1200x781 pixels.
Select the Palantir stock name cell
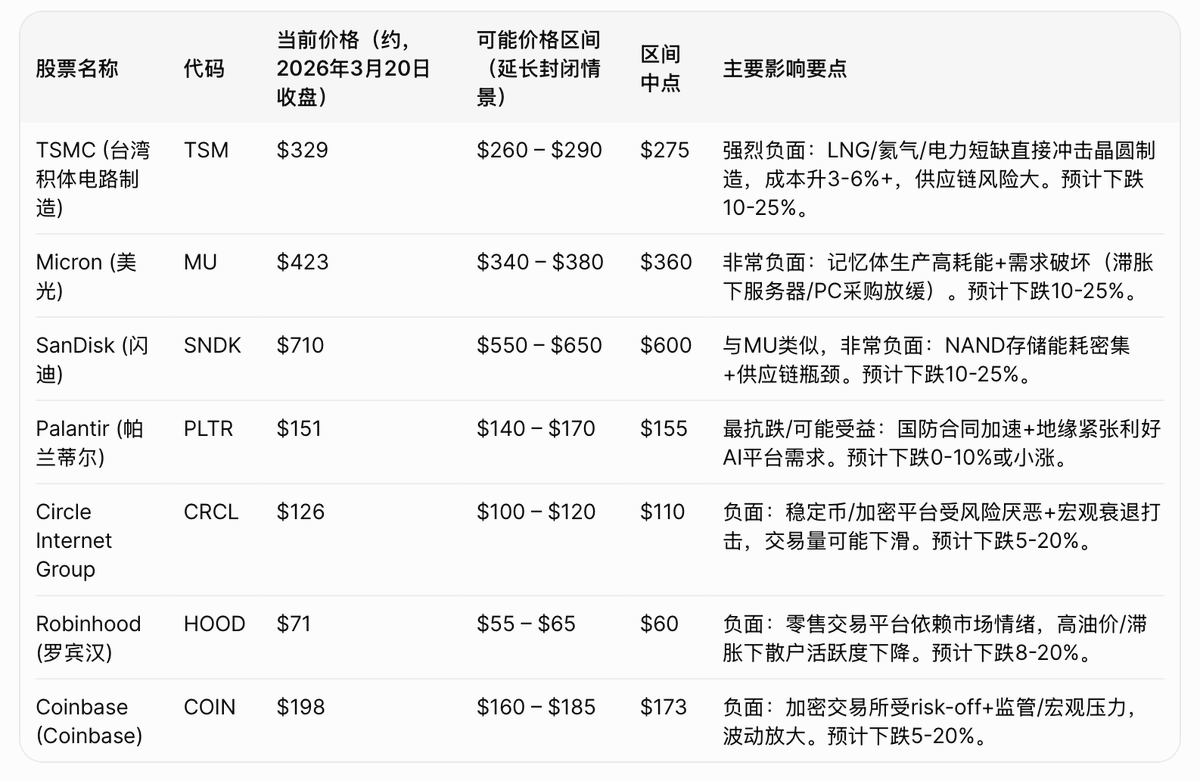pyautogui.click(x=89, y=442)
